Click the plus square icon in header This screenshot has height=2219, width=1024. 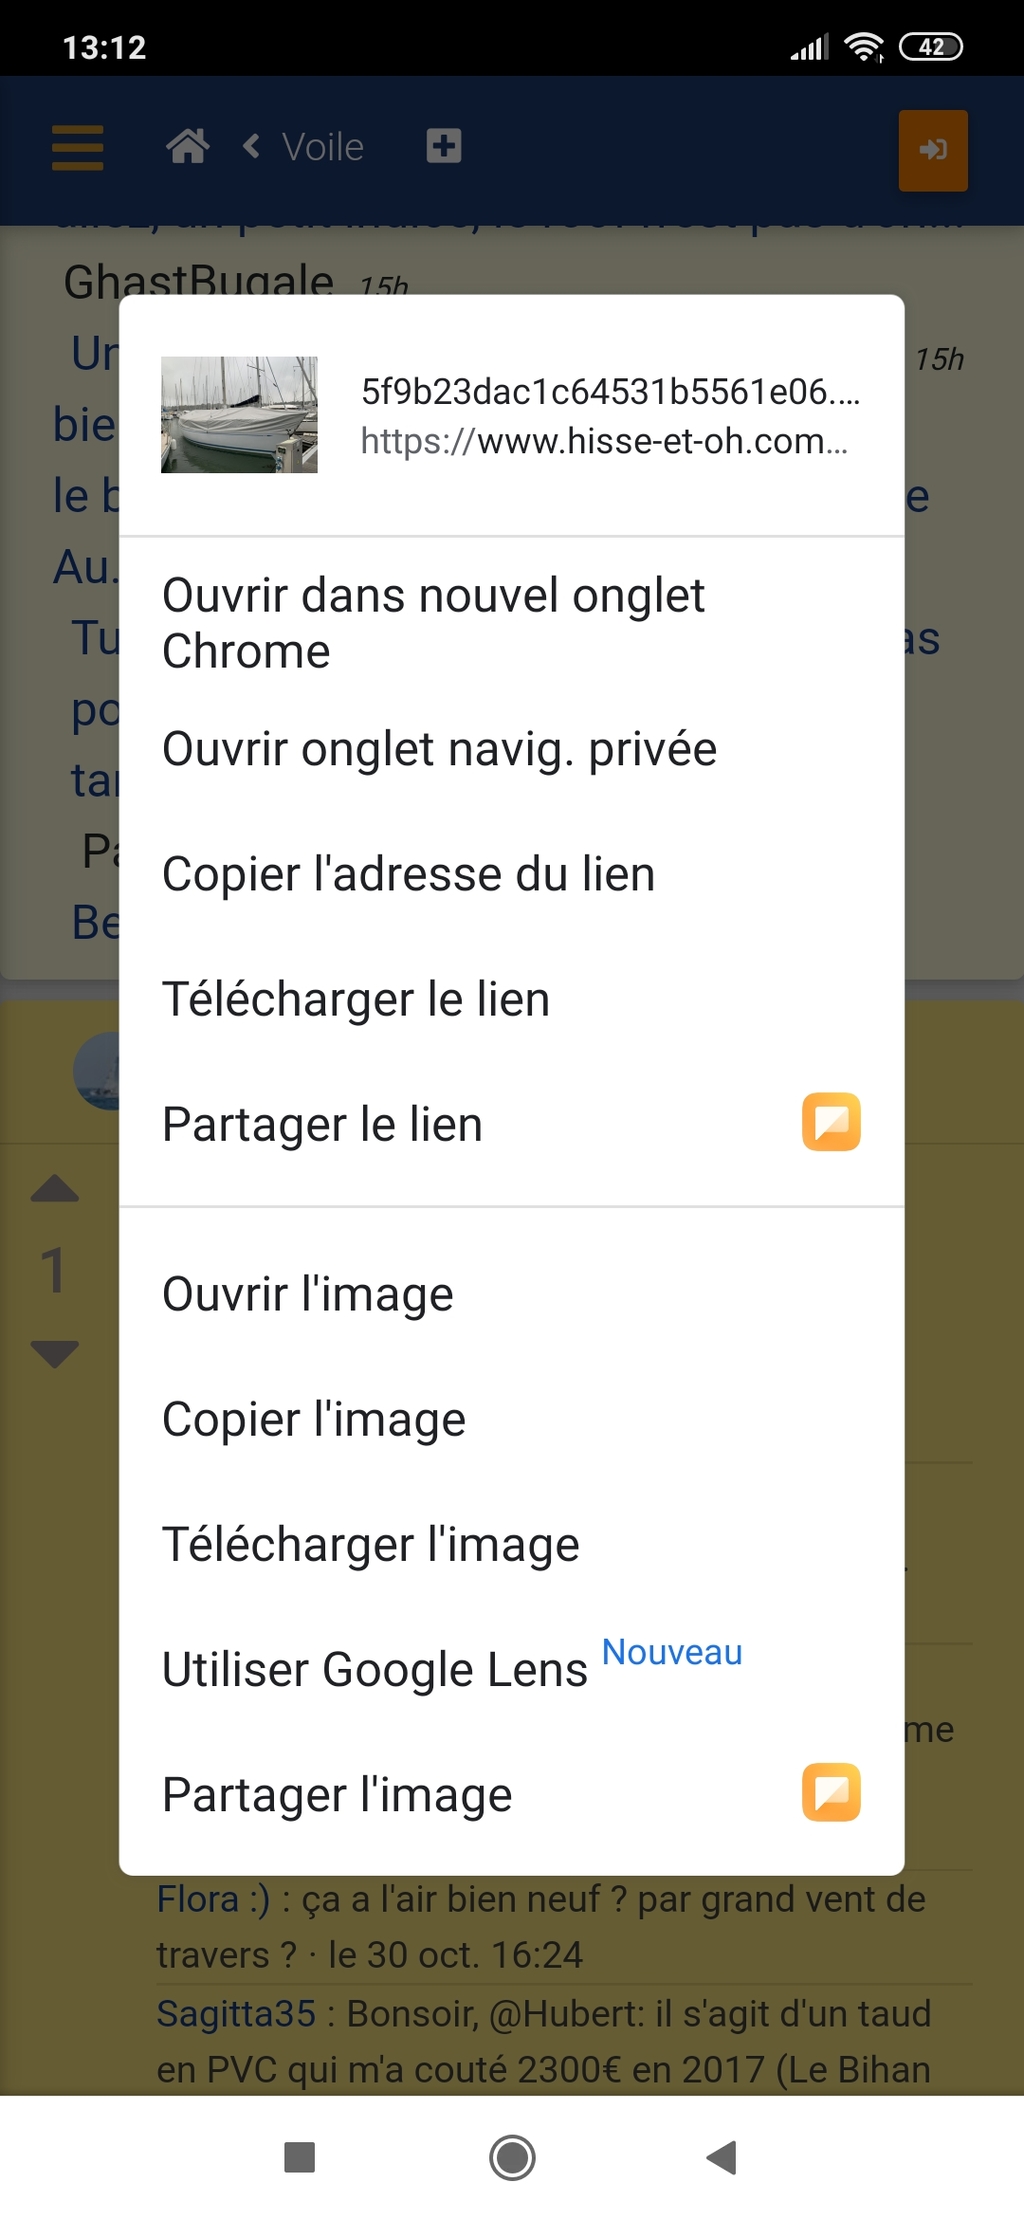pos(443,146)
